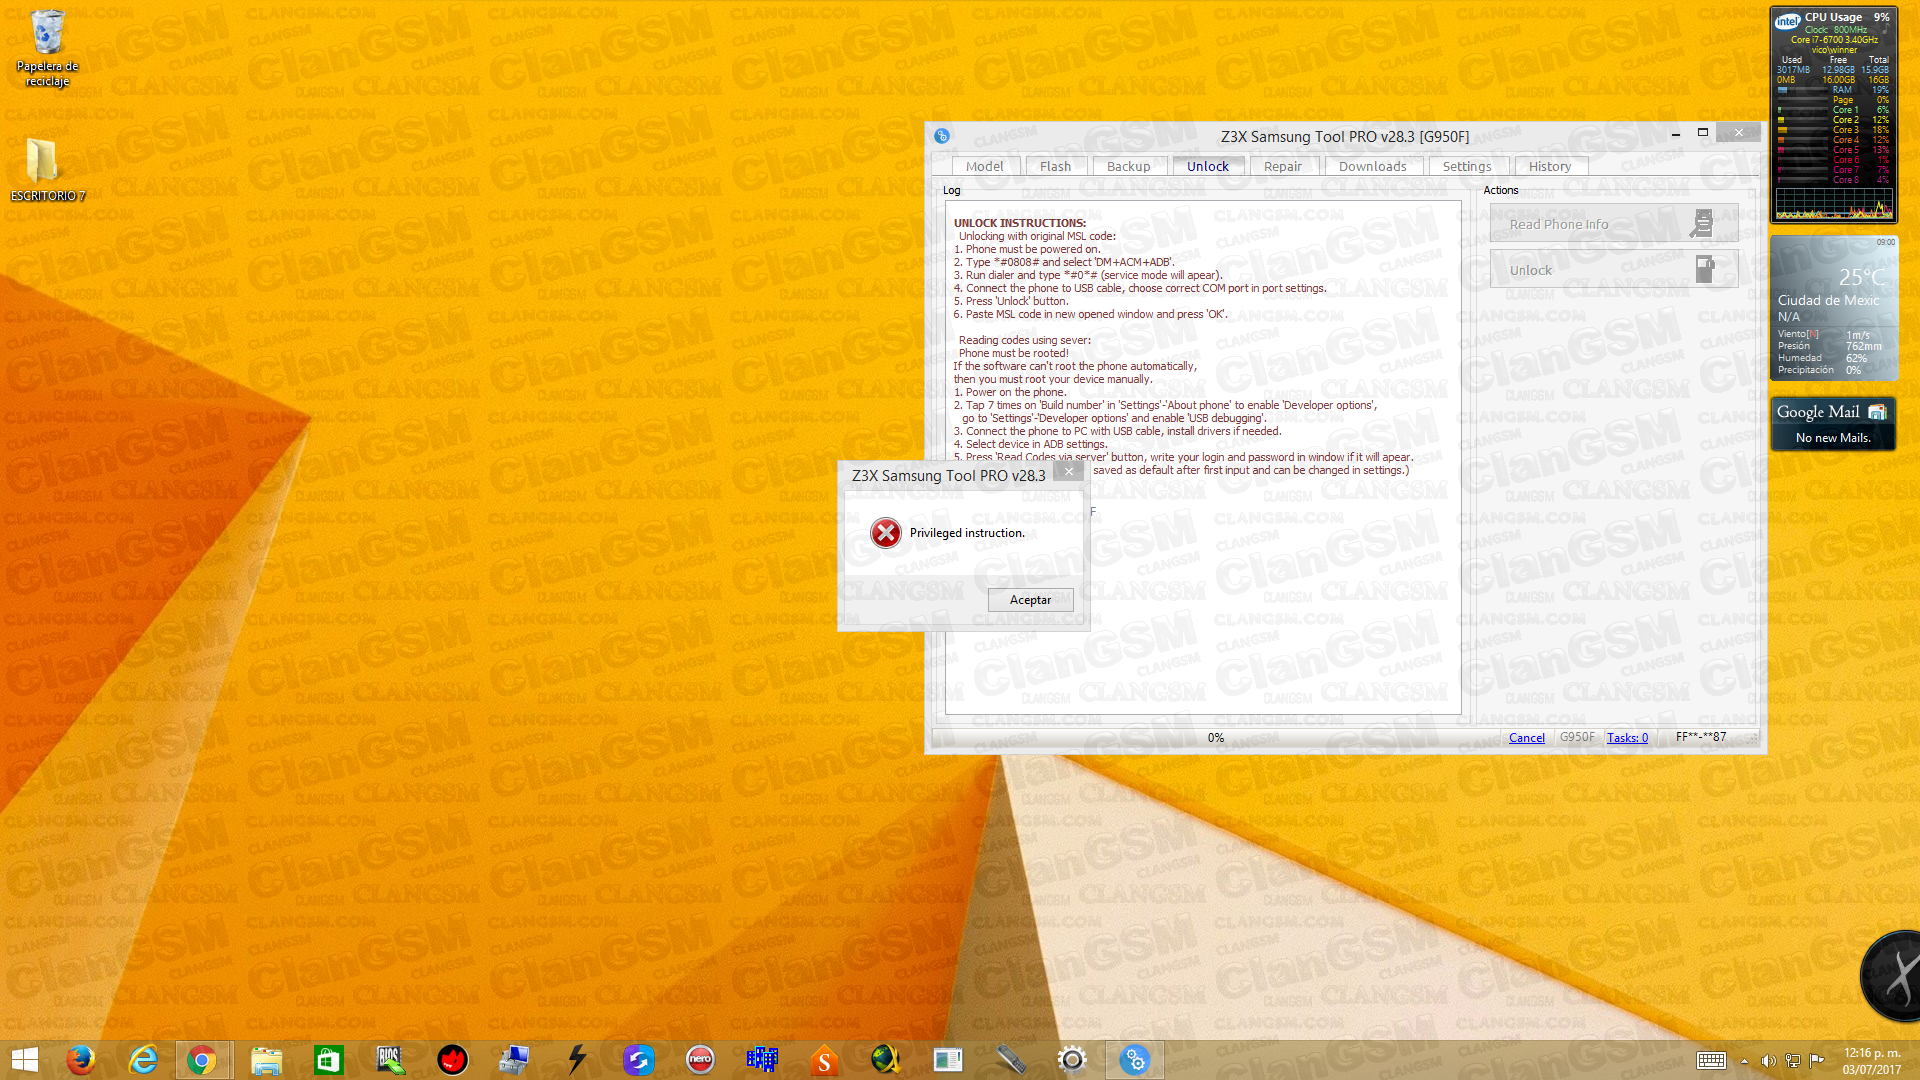Open the lightning bolt taskbar icon
This screenshot has width=1920, height=1080.
tap(576, 1060)
